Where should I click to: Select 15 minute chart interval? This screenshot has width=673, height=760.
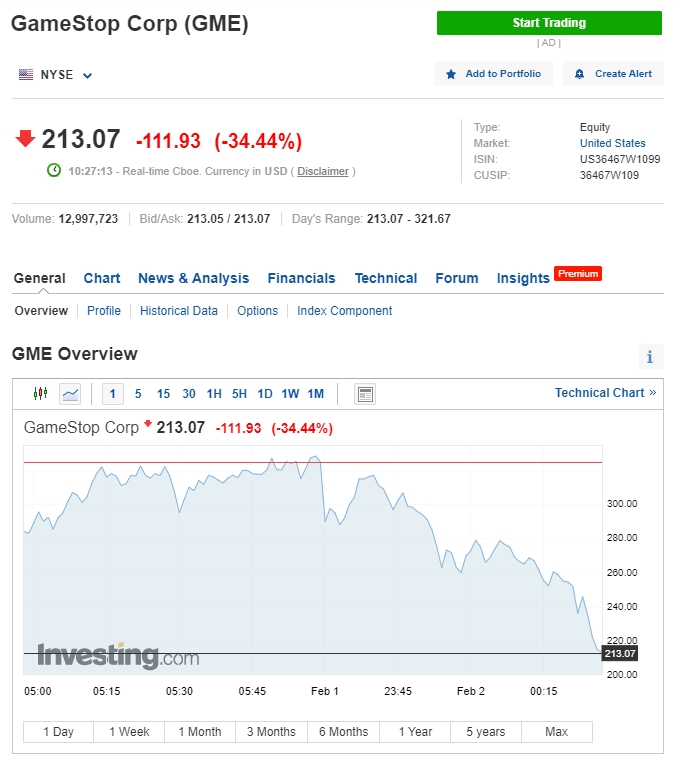(x=163, y=394)
